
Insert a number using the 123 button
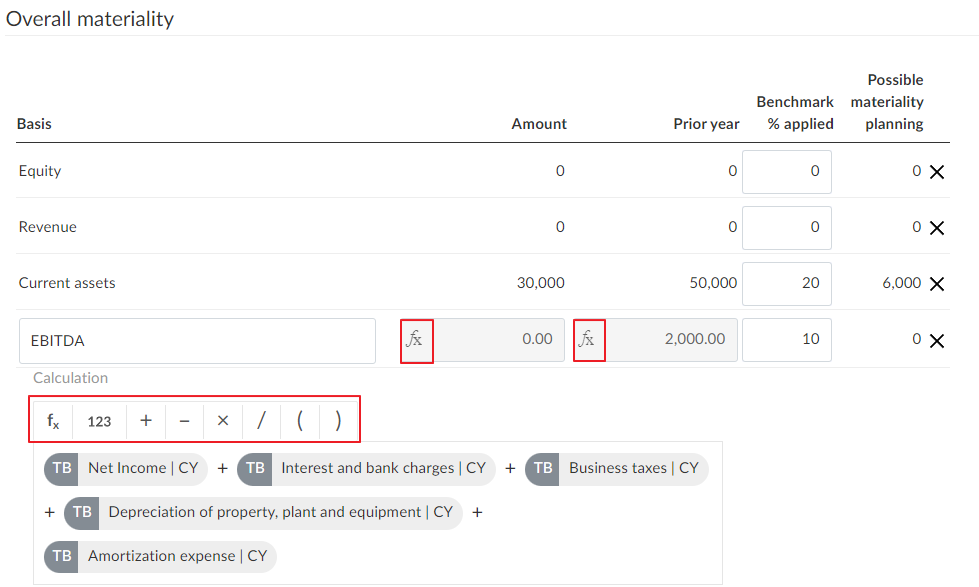(99, 421)
